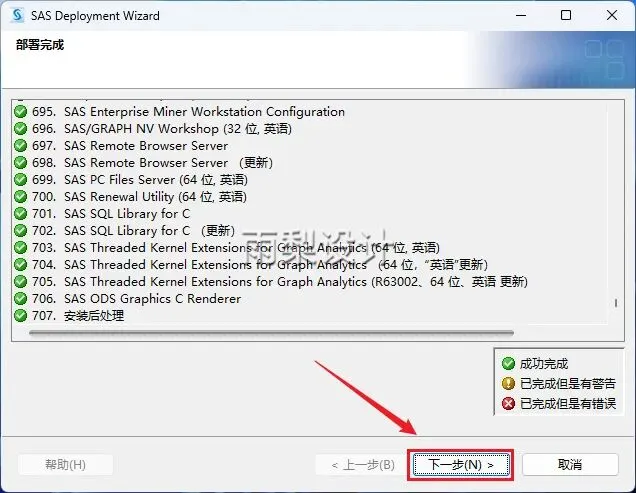Select row 702 SAS SQL Library for C (更新)
Screen dimensions: 636x493
pos(124,231)
